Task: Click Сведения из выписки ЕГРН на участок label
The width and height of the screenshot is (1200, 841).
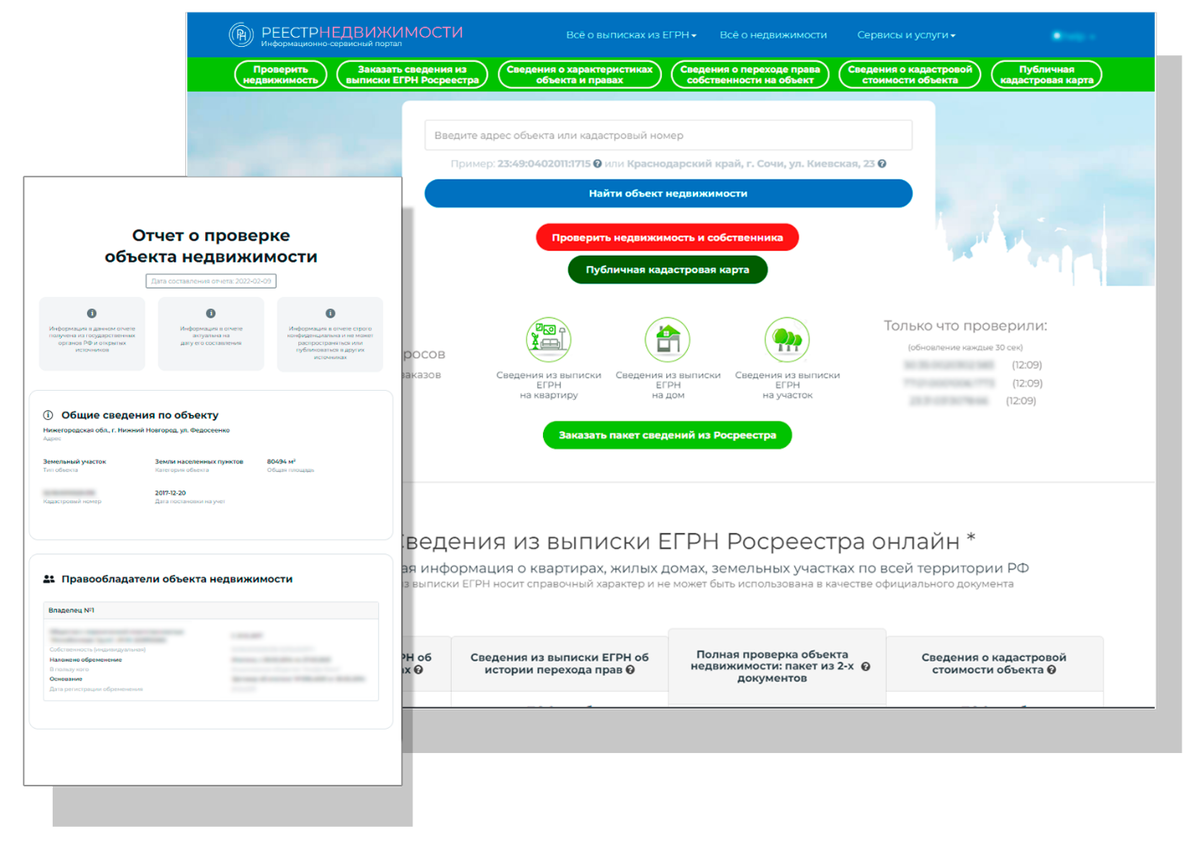Action: [787, 385]
